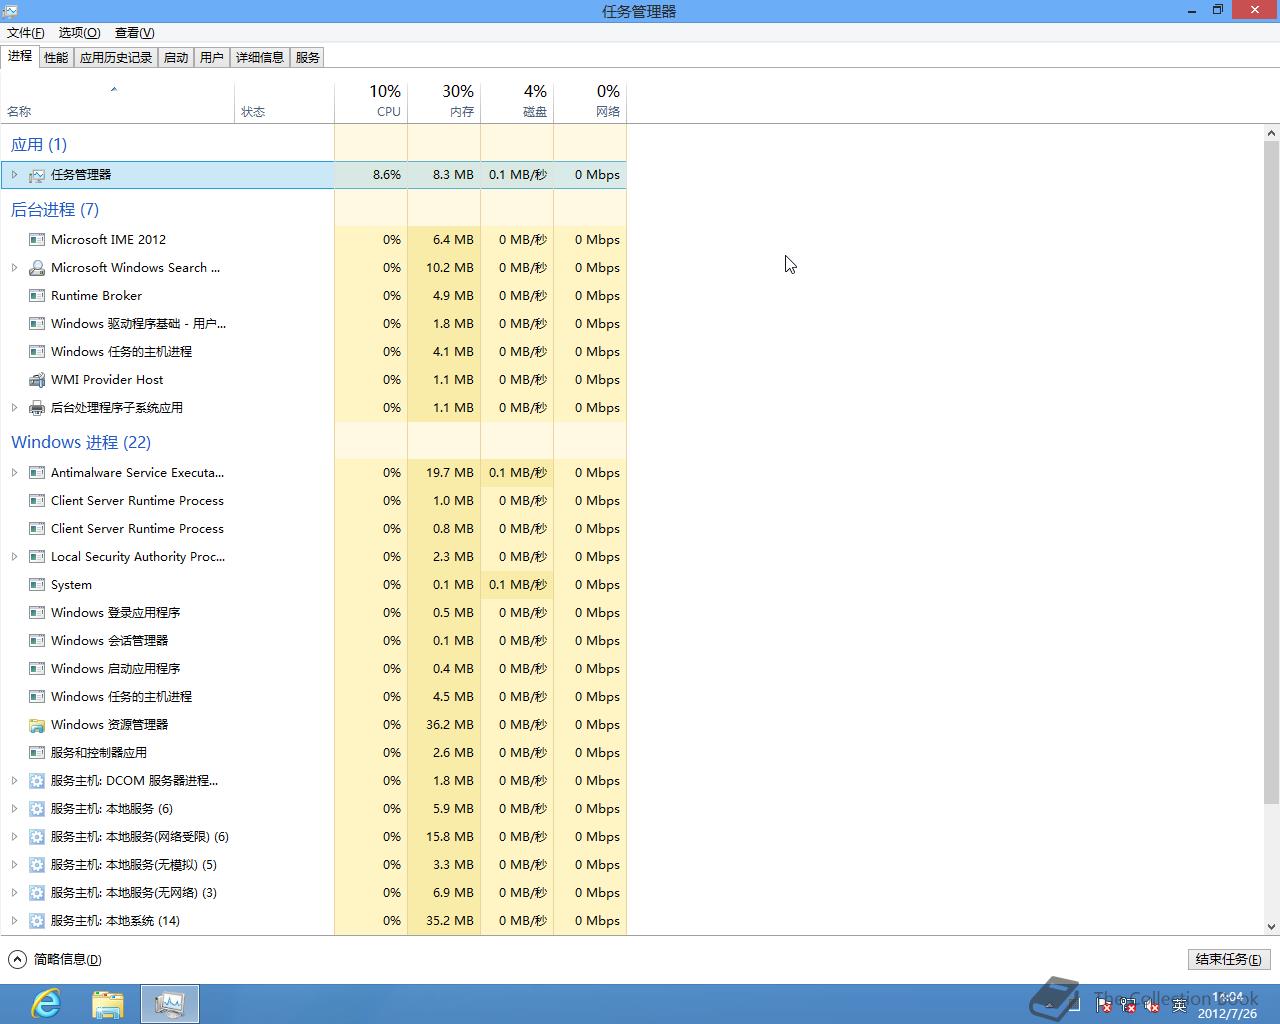Click the Windows 会话管理器 icon

point(37,641)
